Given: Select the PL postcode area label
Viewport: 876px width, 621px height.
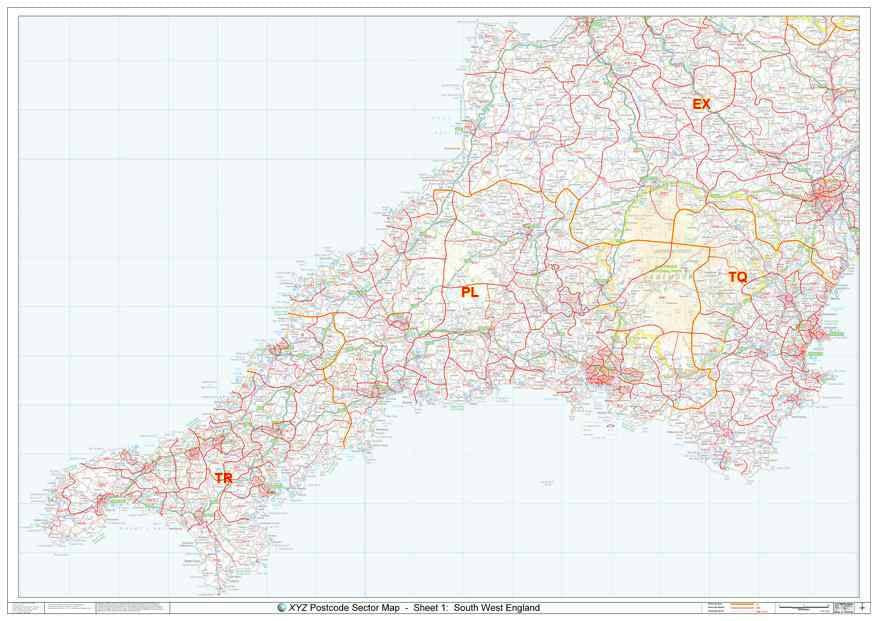Looking at the screenshot, I should click(x=468, y=293).
